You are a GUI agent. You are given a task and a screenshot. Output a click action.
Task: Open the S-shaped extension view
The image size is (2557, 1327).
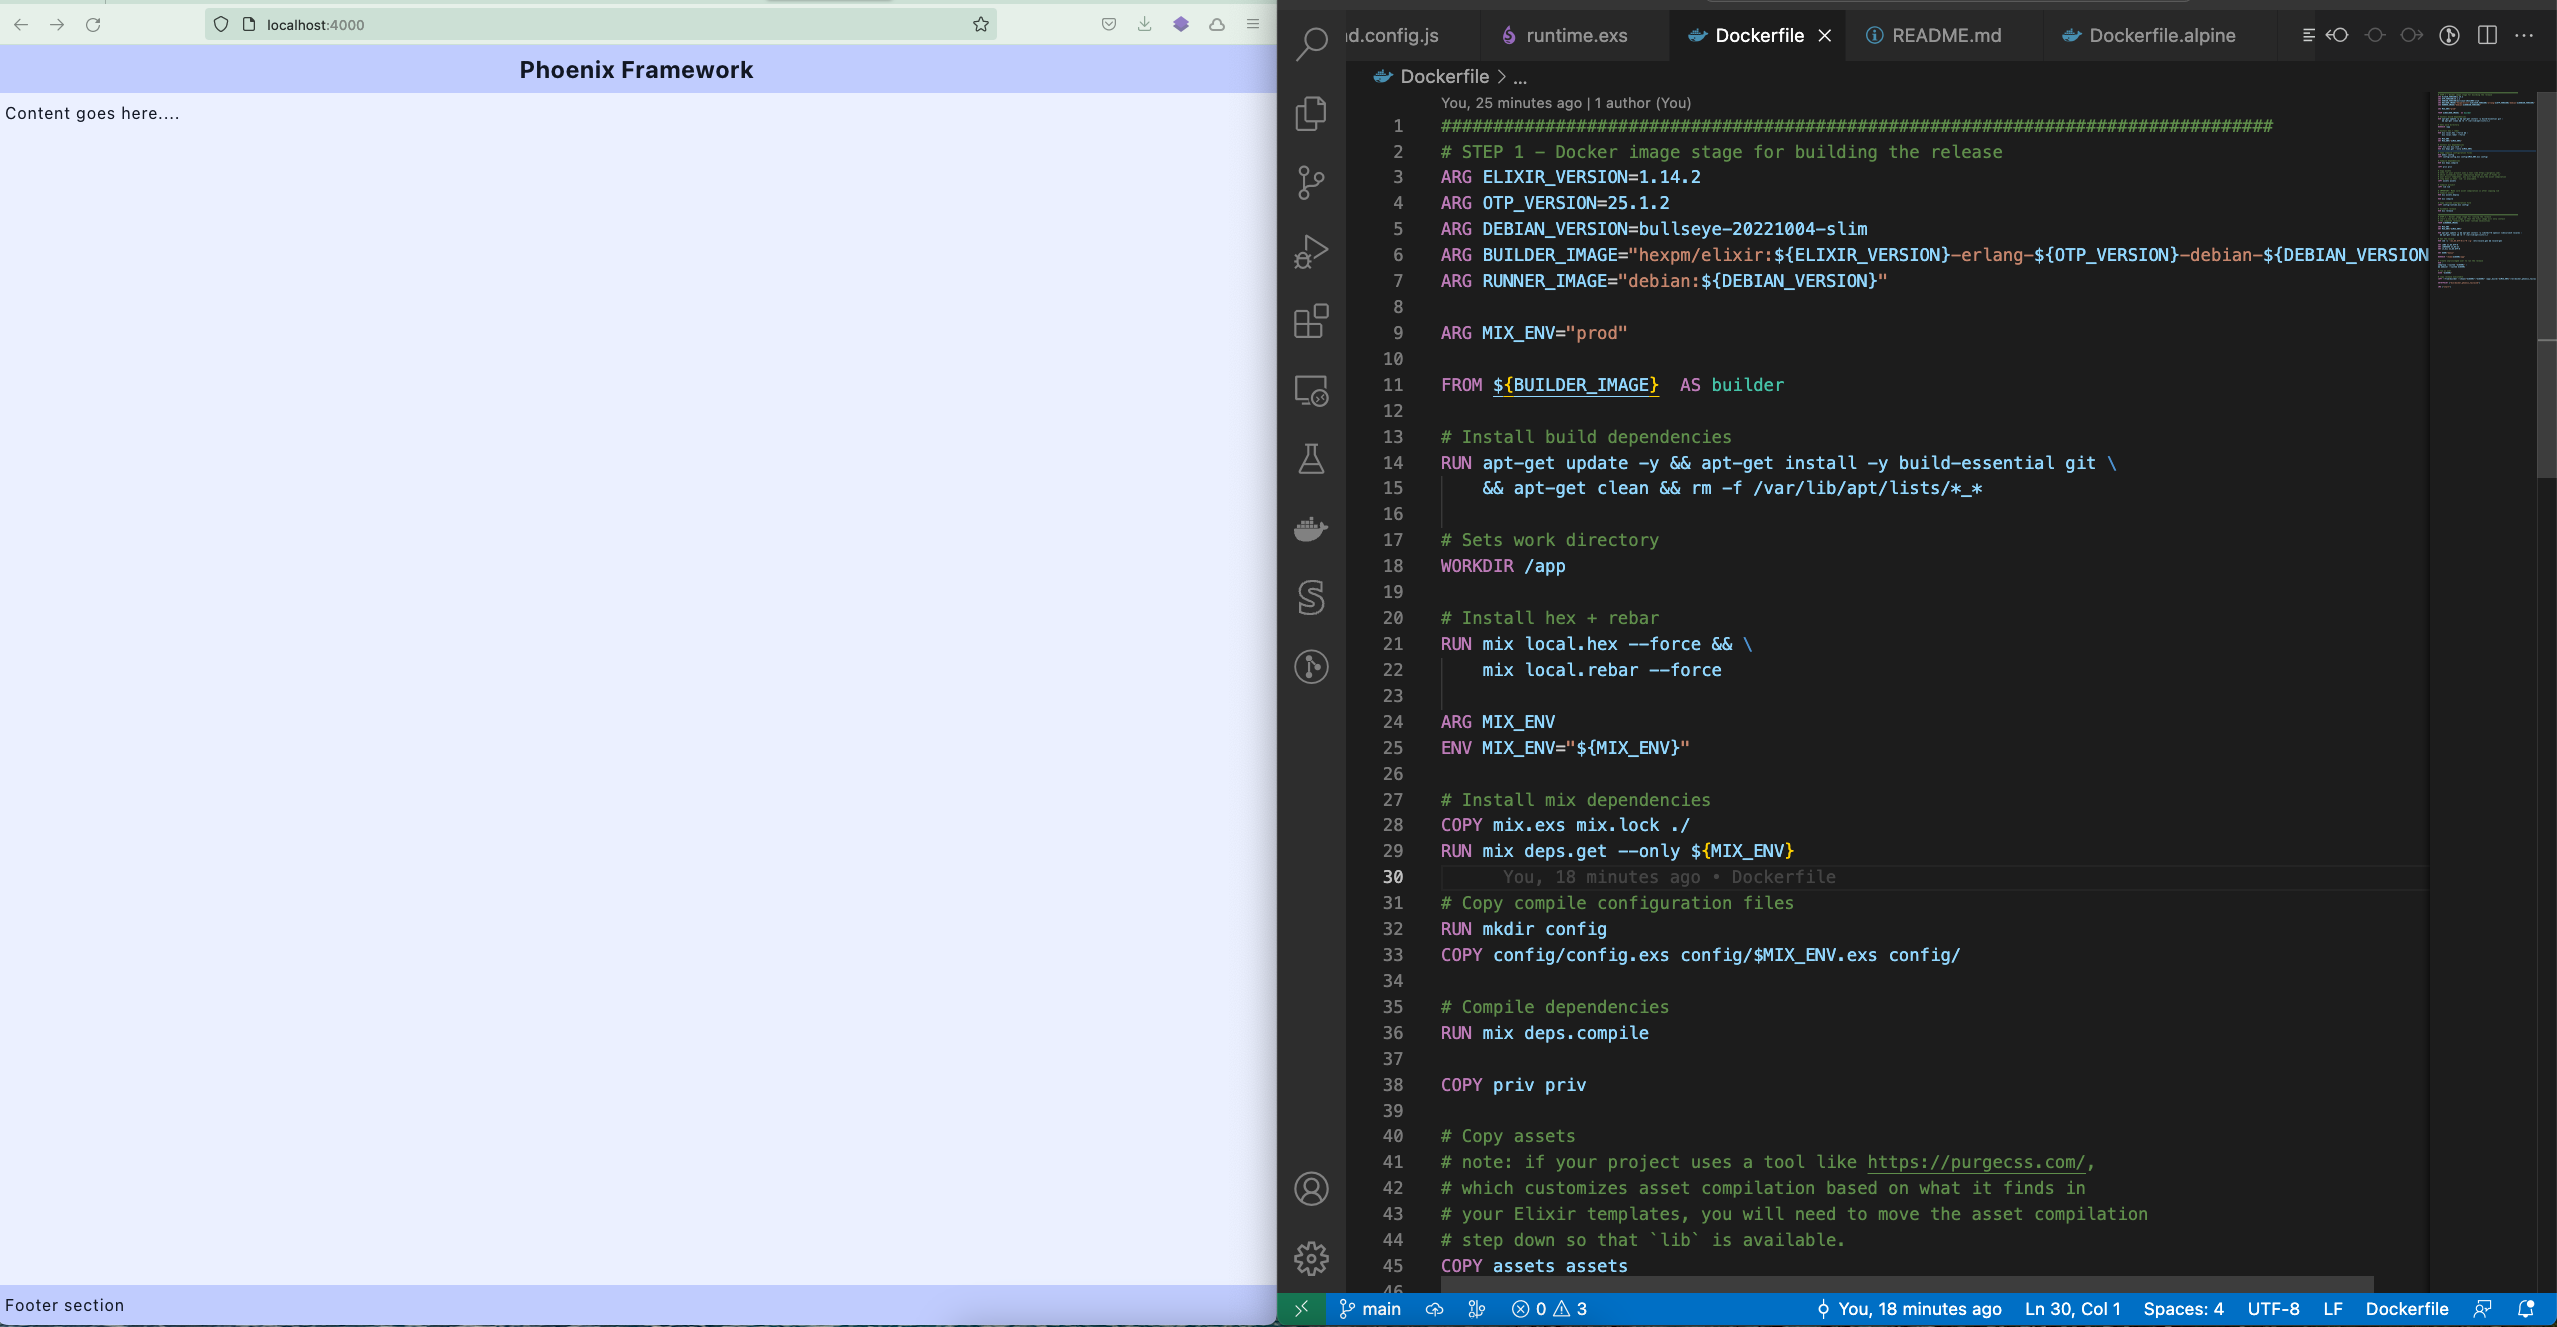[1311, 597]
